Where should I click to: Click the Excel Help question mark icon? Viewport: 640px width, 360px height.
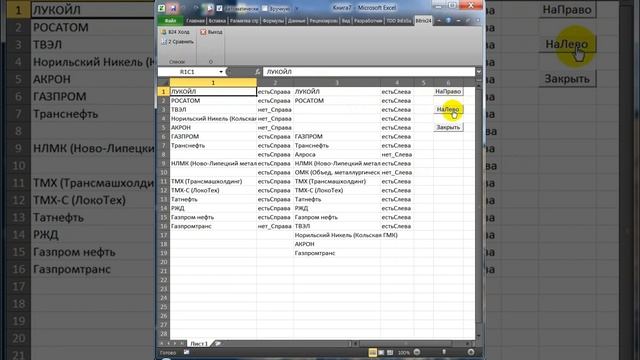(x=448, y=20)
